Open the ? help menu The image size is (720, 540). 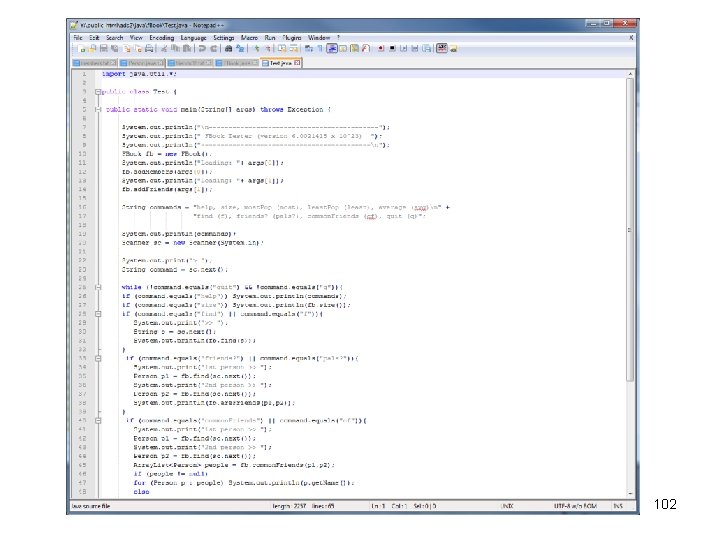(338, 38)
